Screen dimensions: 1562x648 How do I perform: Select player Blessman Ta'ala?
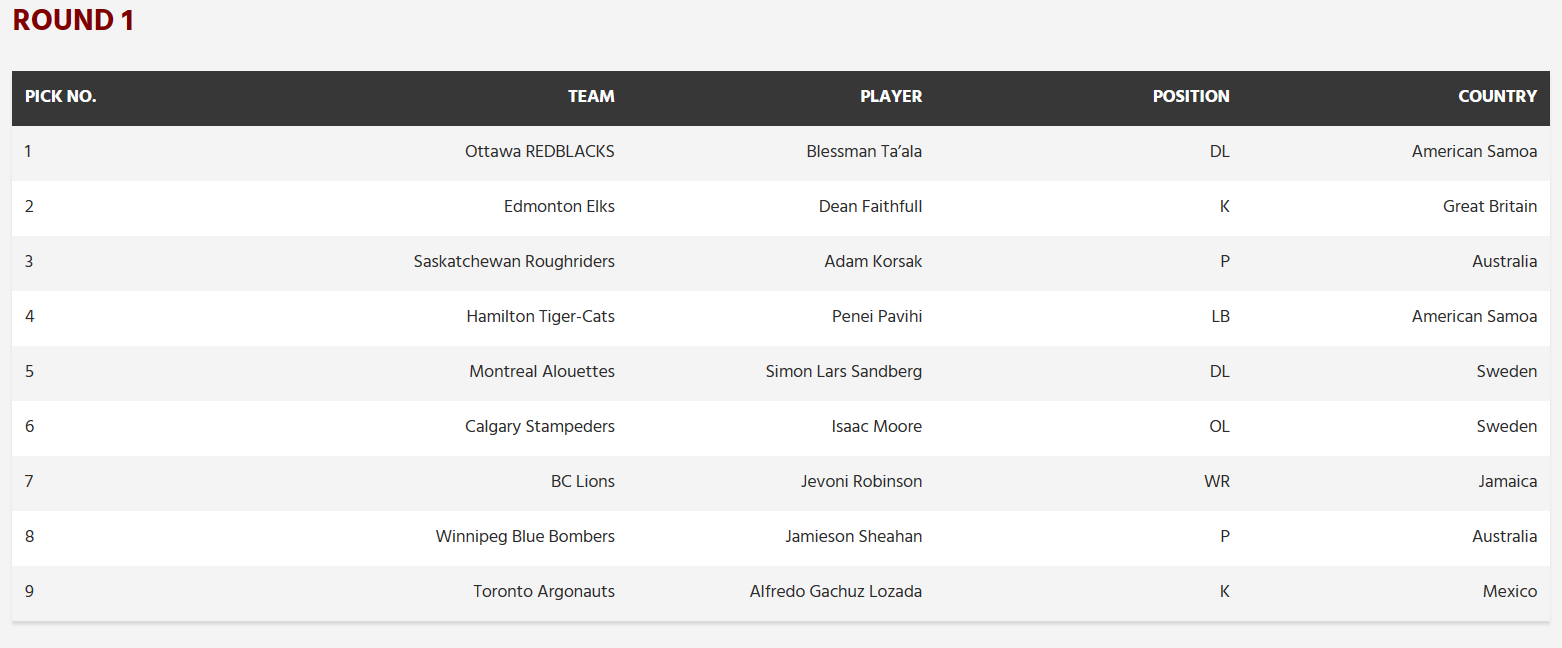(x=864, y=152)
